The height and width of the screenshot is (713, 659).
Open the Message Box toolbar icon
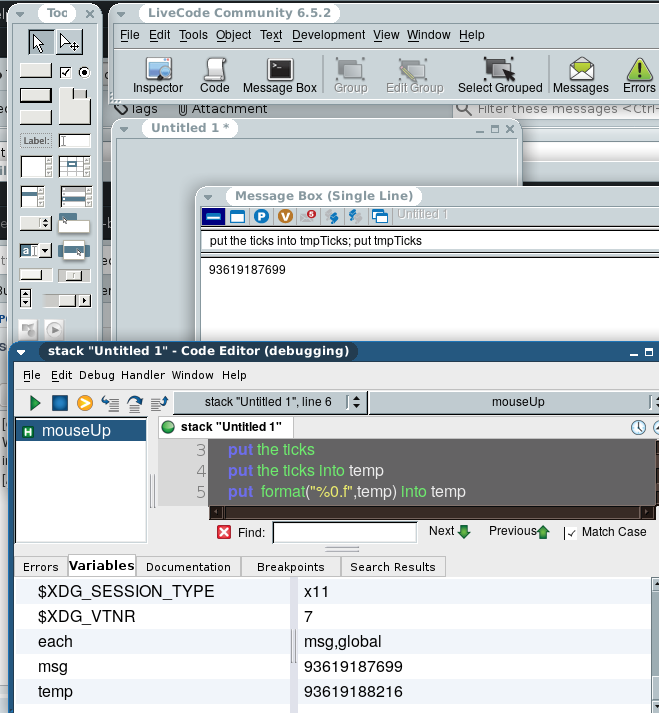[x=280, y=75]
